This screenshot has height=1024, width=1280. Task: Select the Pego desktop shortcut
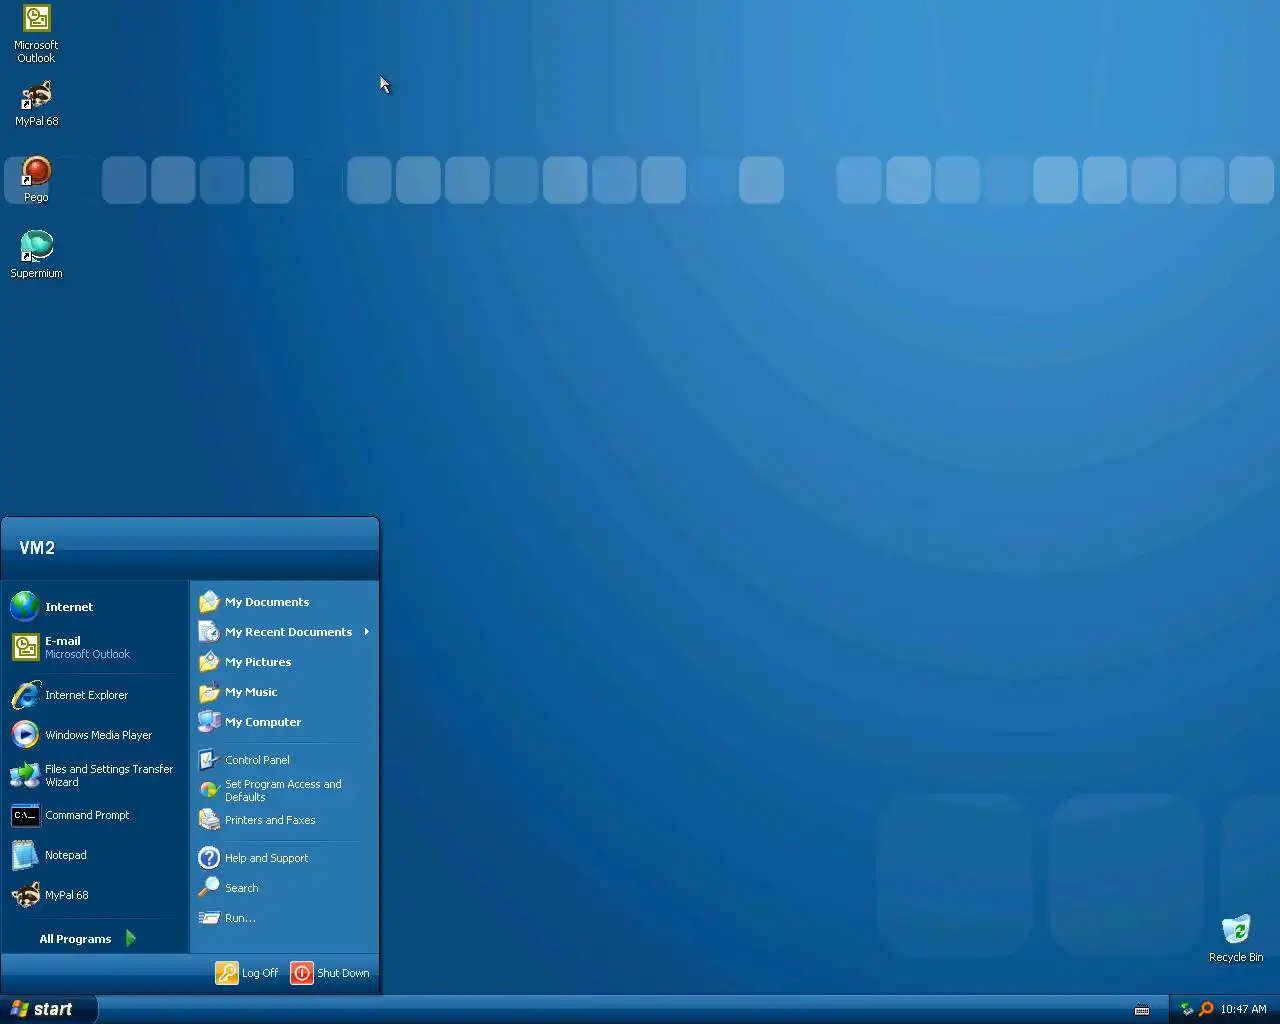coord(36,180)
